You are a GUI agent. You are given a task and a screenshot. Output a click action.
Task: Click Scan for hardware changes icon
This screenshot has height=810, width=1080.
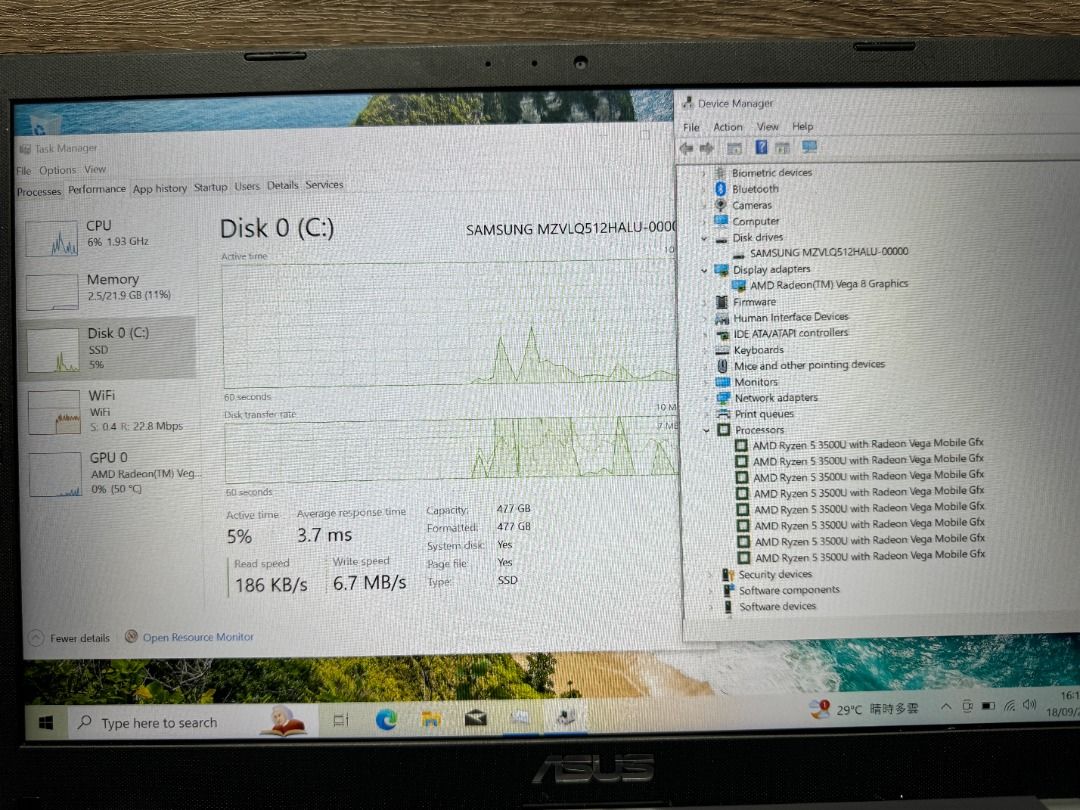click(810, 147)
